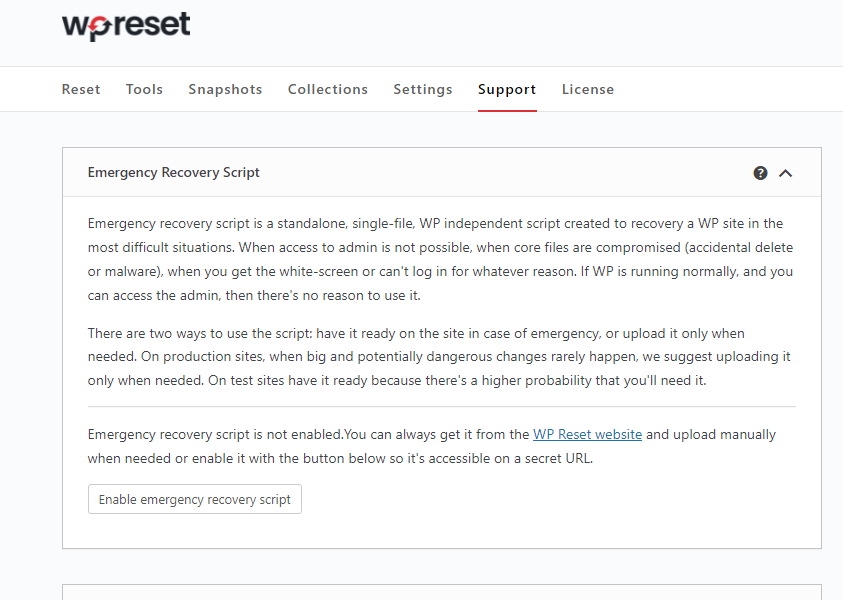Collapse the Emergency Recovery Script section via its header
Image resolution: width=843 pixels, height=600 pixels.
[440, 172]
